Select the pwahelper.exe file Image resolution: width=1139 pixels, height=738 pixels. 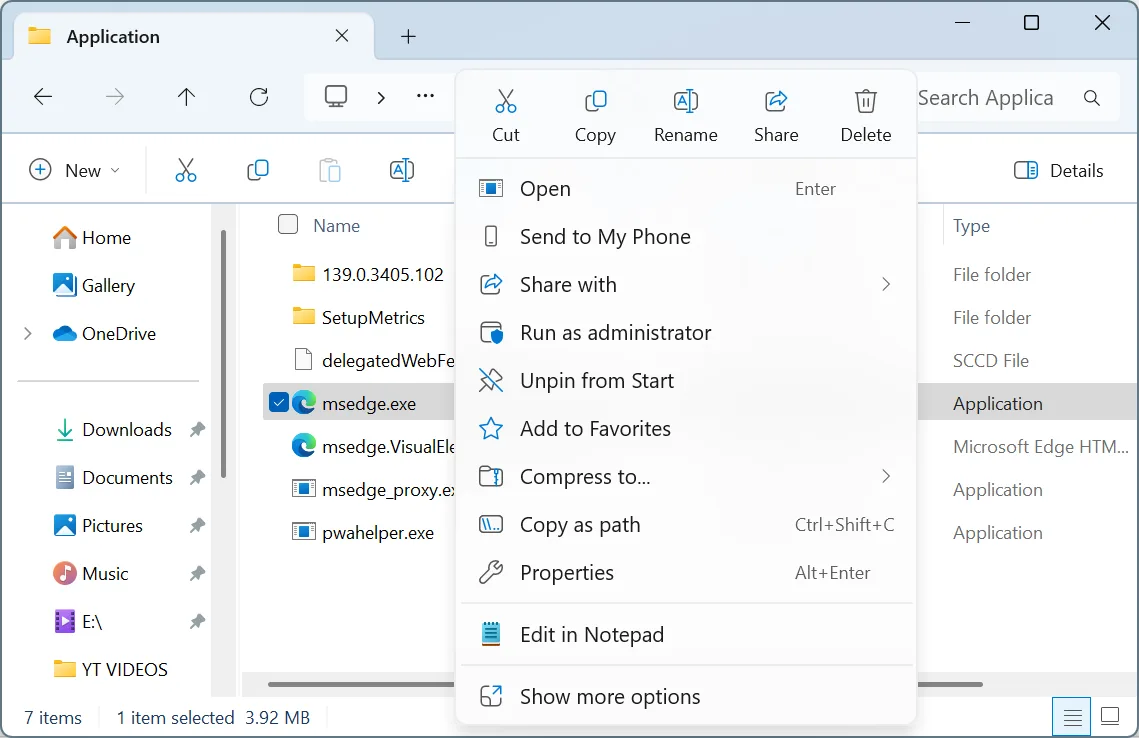click(x=362, y=532)
